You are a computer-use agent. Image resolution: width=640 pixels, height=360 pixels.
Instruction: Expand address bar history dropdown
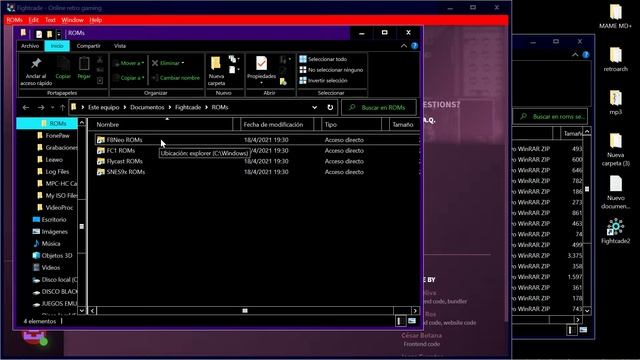point(314,107)
